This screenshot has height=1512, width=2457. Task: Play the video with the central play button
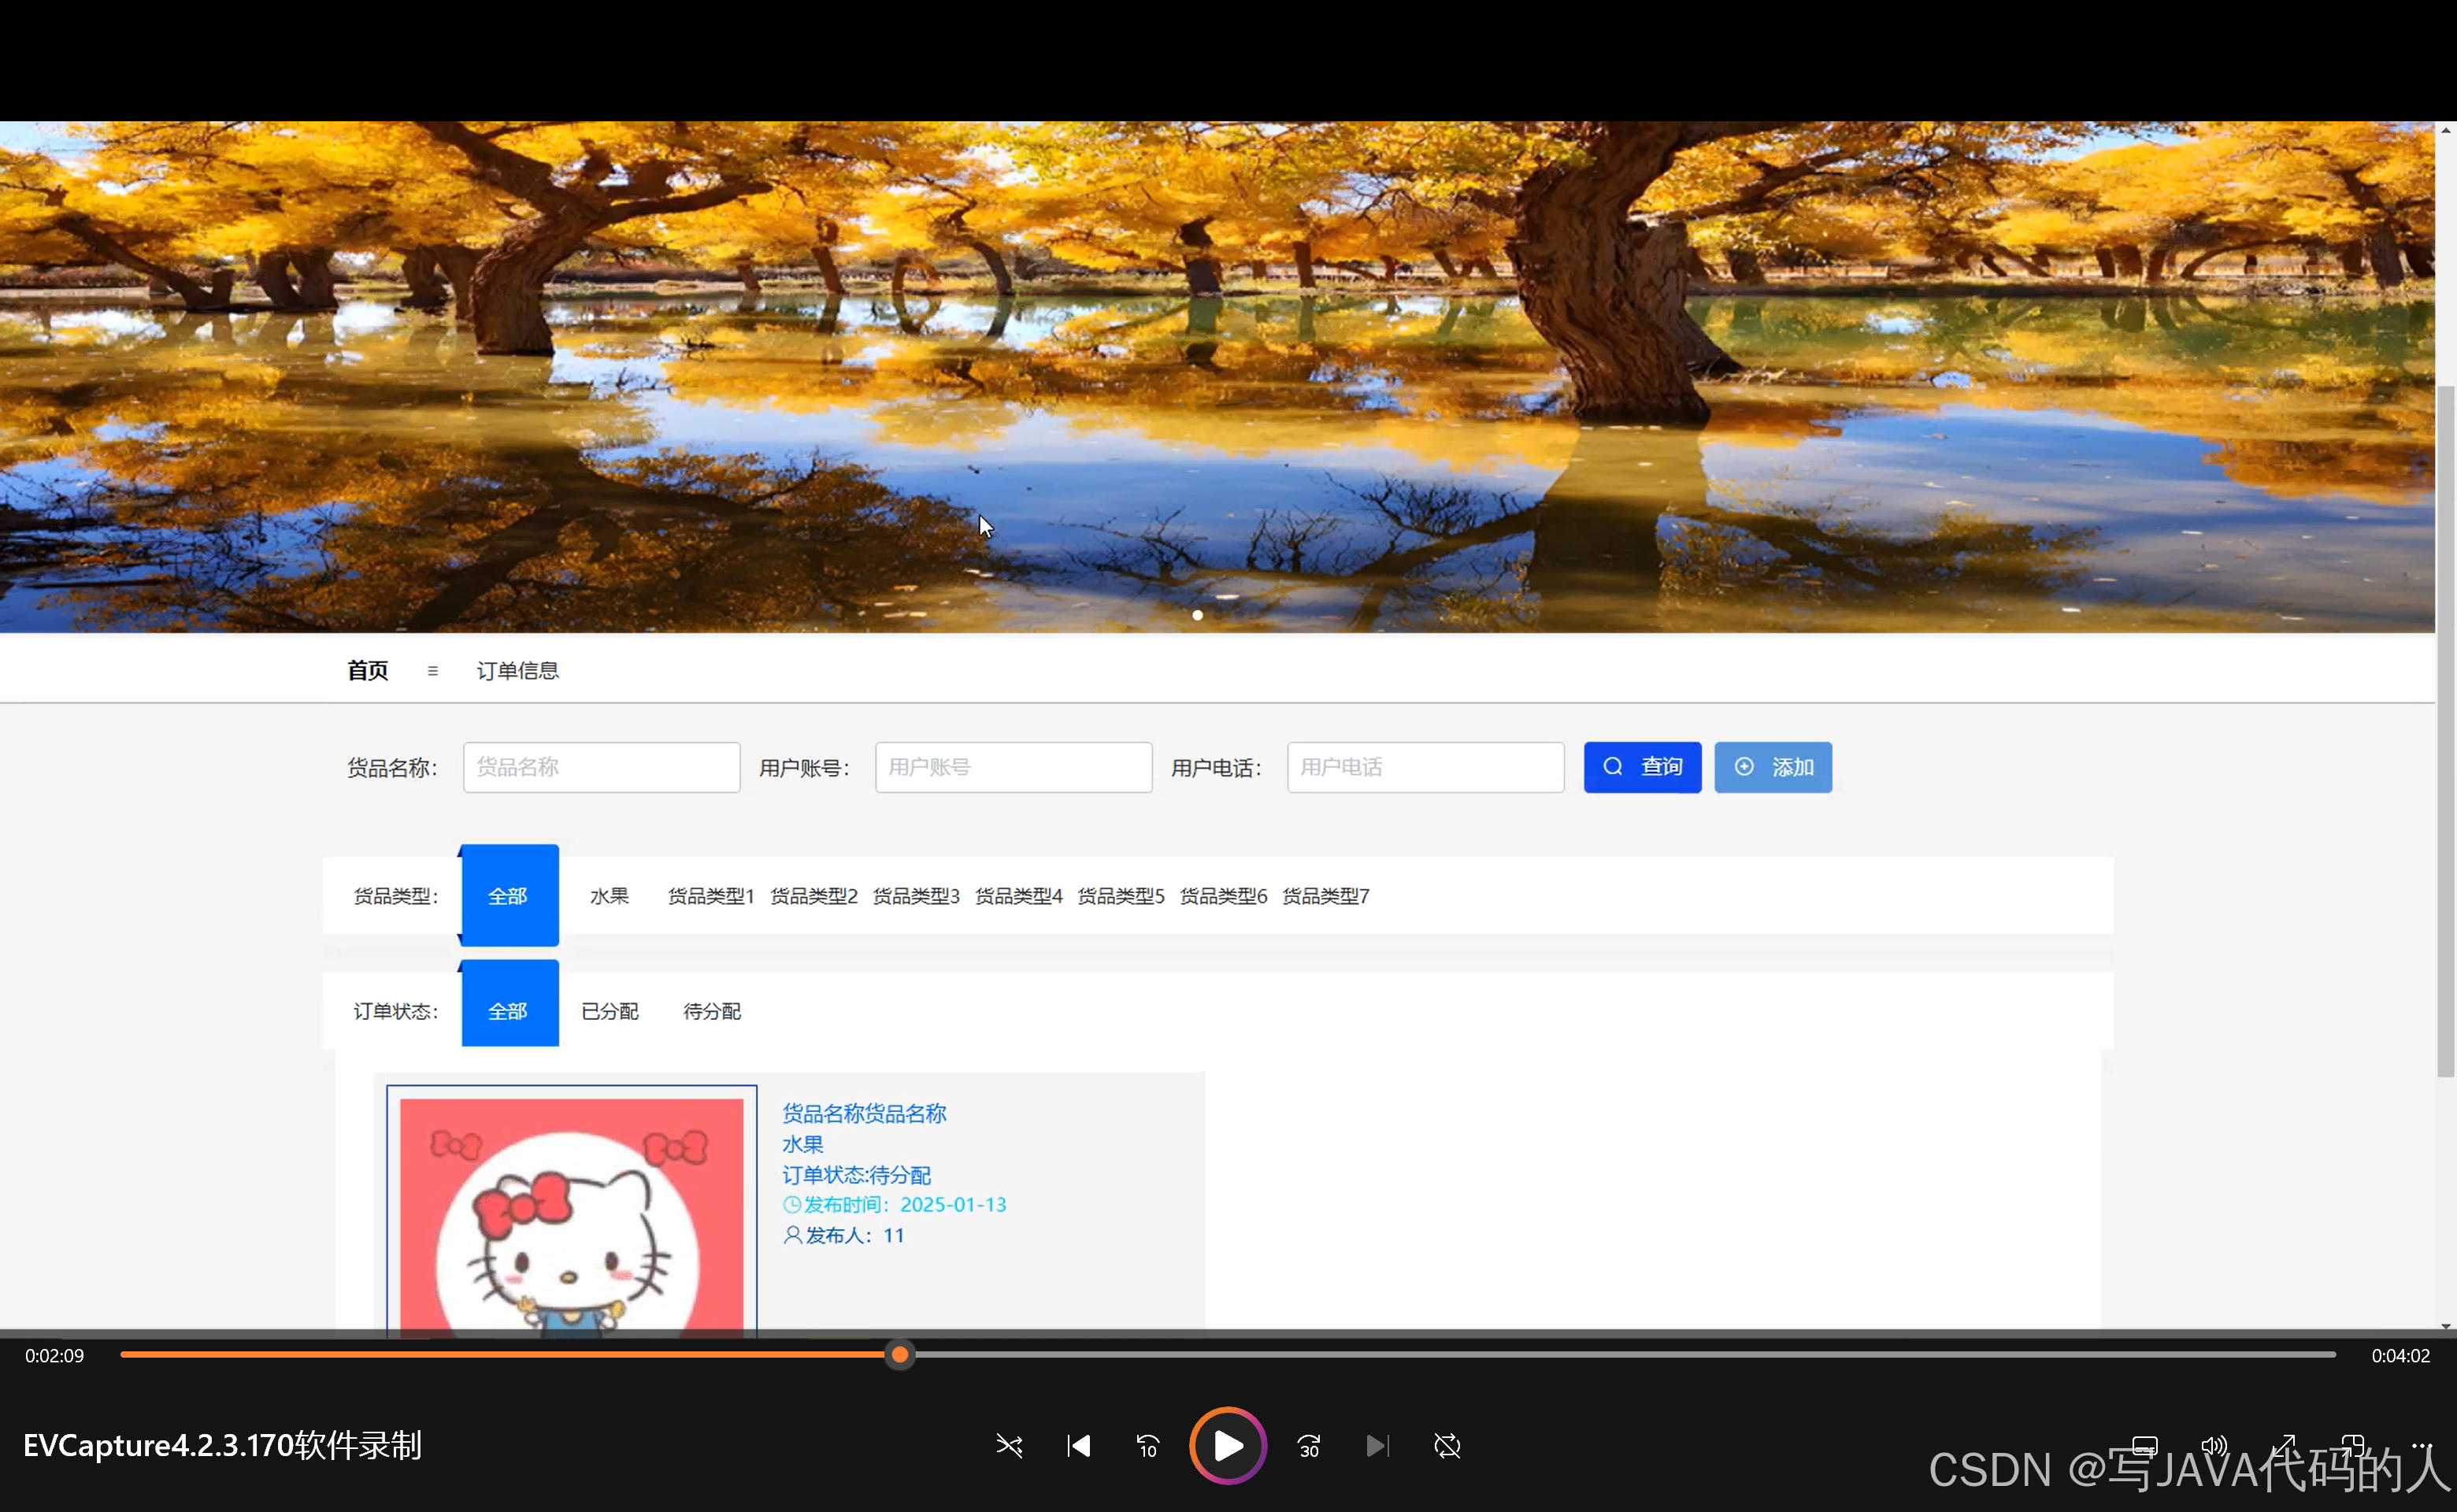pyautogui.click(x=1228, y=1445)
